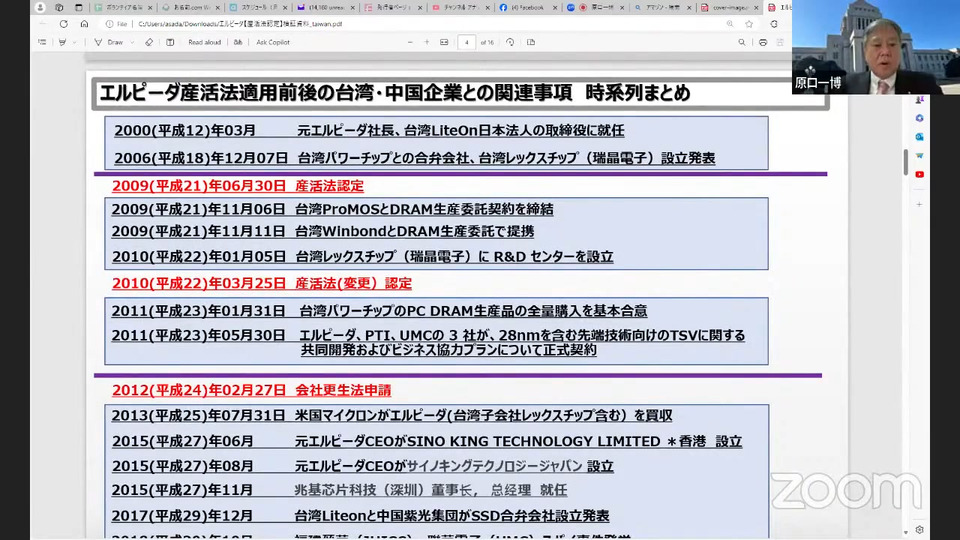Click the scrollbar down arrow
This screenshot has width=960, height=540.
906,533
